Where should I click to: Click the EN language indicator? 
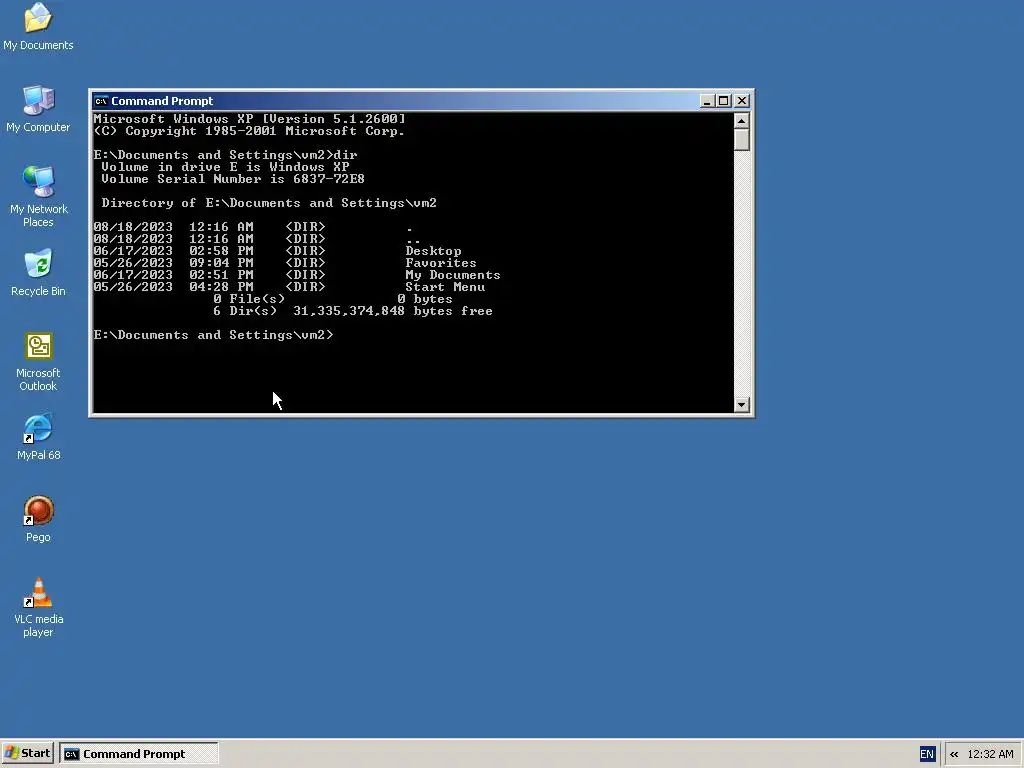(927, 754)
